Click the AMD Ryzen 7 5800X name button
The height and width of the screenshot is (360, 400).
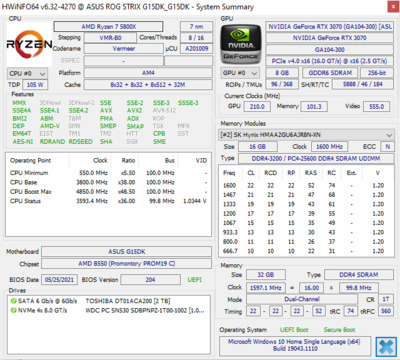tap(108, 27)
